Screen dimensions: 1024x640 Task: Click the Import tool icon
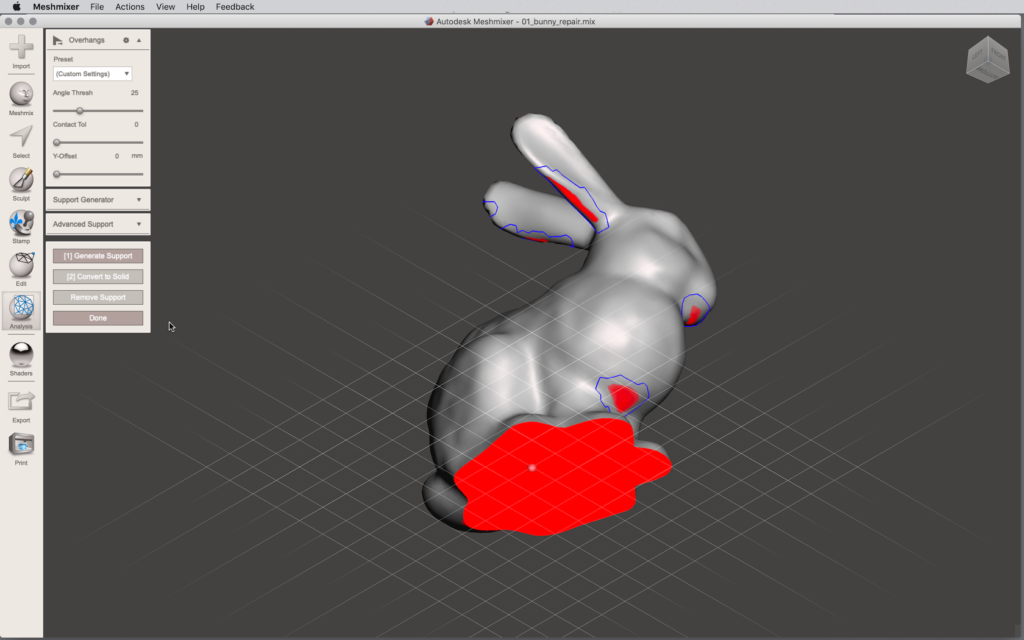pos(21,47)
